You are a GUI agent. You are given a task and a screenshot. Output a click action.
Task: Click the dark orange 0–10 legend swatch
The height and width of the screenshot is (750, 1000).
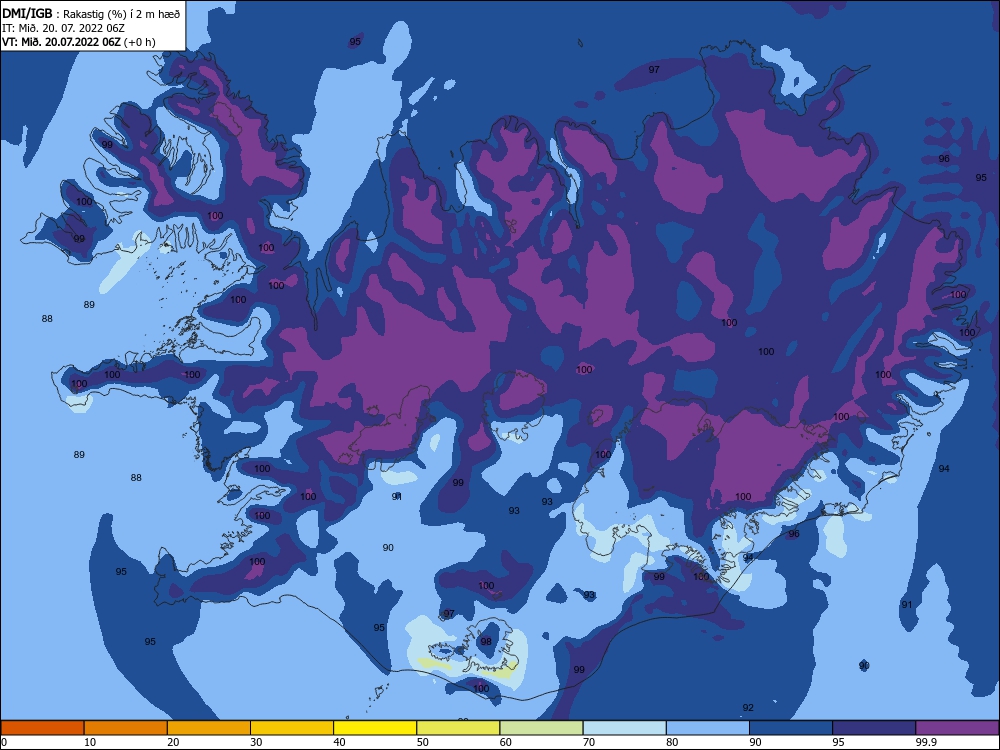pyautogui.click(x=42, y=728)
